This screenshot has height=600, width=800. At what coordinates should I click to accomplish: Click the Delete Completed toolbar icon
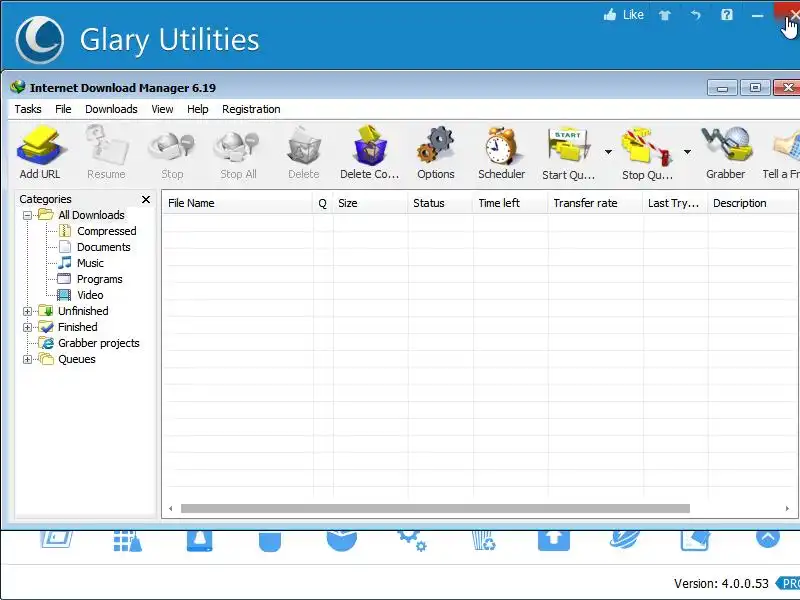tap(369, 152)
